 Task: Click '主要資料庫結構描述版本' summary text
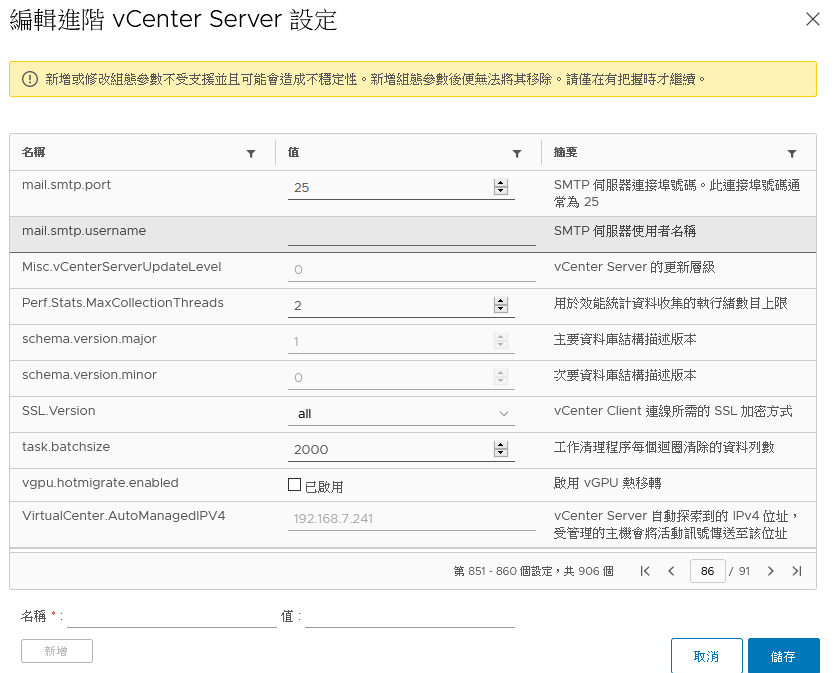click(625, 339)
